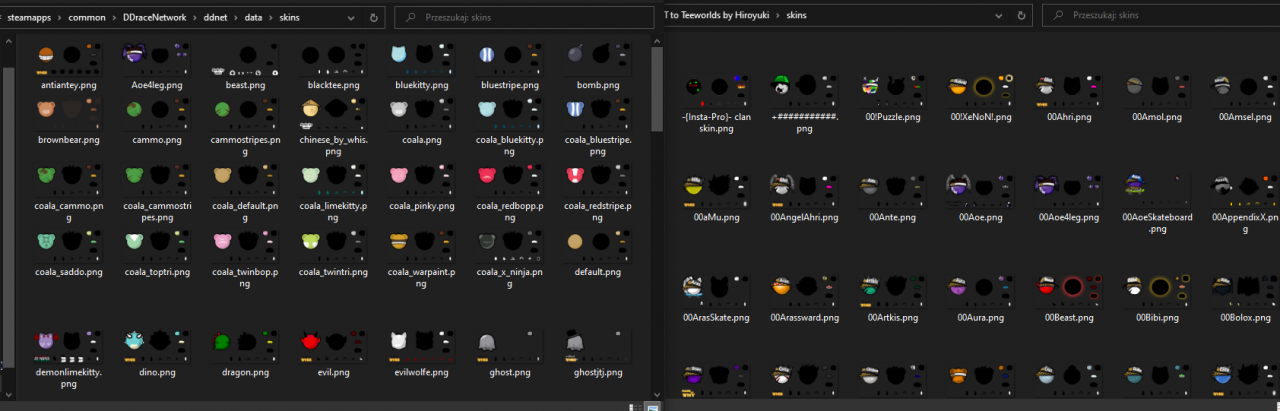Expand right address bar history dropdown
This screenshot has height=411, width=1280.
[997, 17]
